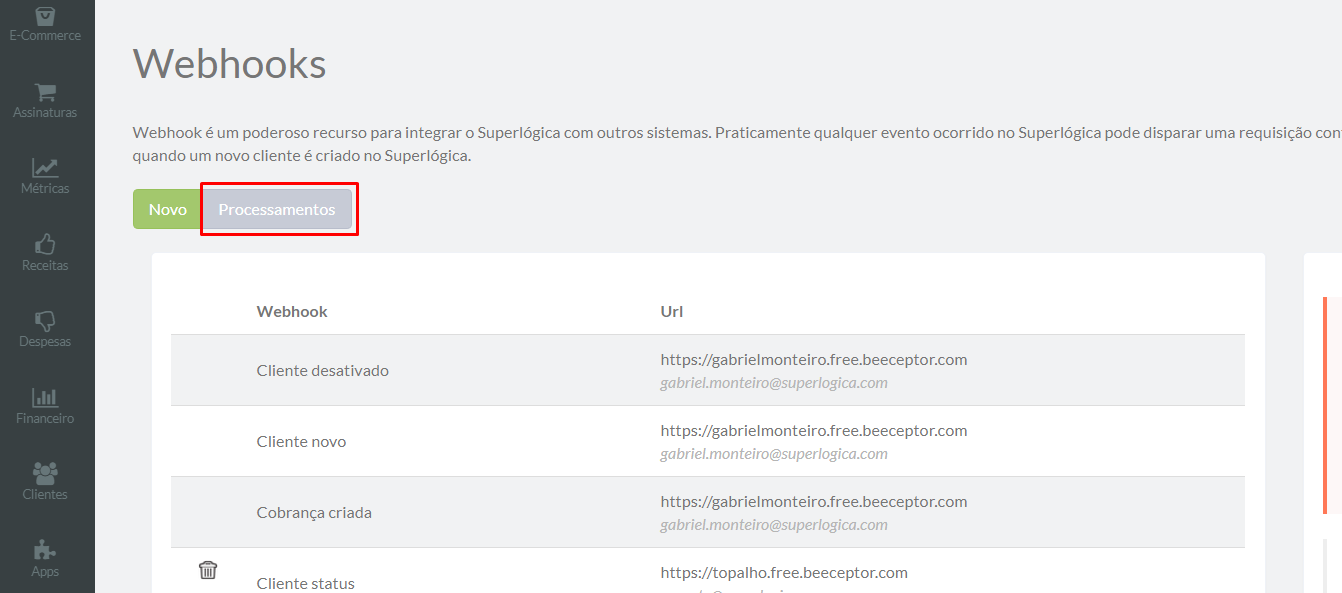This screenshot has width=1342, height=593.
Task: Click the Processamentos button
Action: [x=277, y=209]
